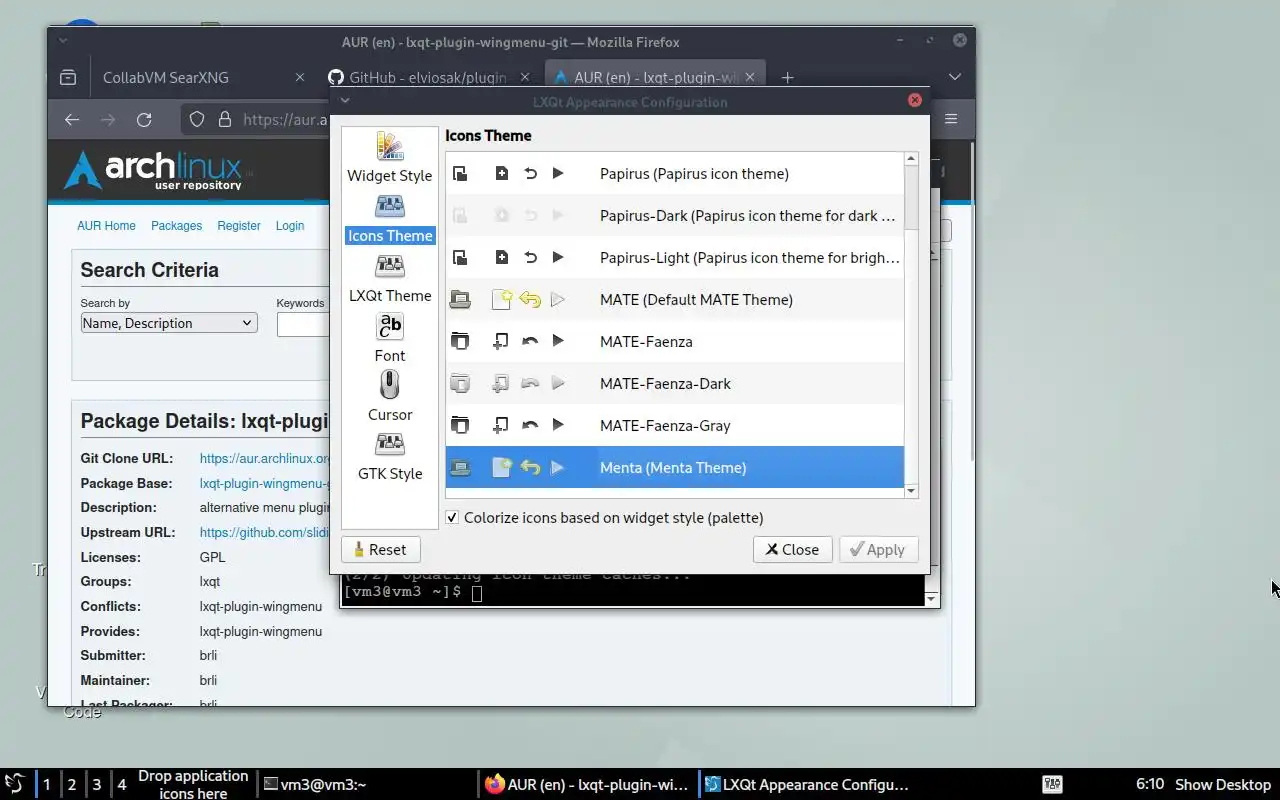Focus vm3@vm3 terminal taskbar entry
Image resolution: width=1280 pixels, height=800 pixels.
pos(368,785)
